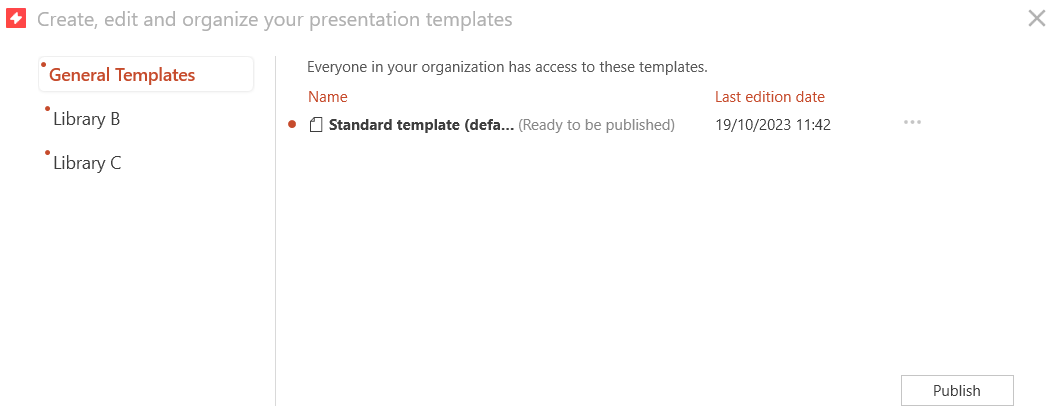Click the dialog title about presentation templates
This screenshot has height=416, width=1050.
coord(275,19)
